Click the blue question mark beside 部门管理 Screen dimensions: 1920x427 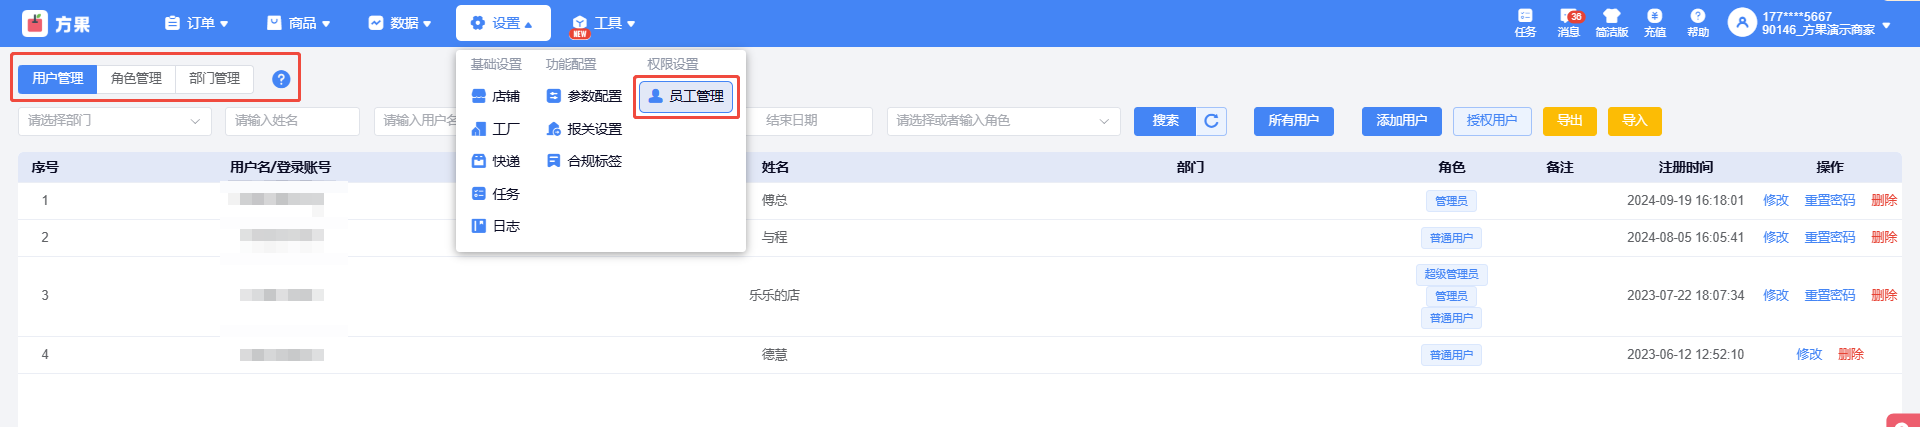click(281, 79)
